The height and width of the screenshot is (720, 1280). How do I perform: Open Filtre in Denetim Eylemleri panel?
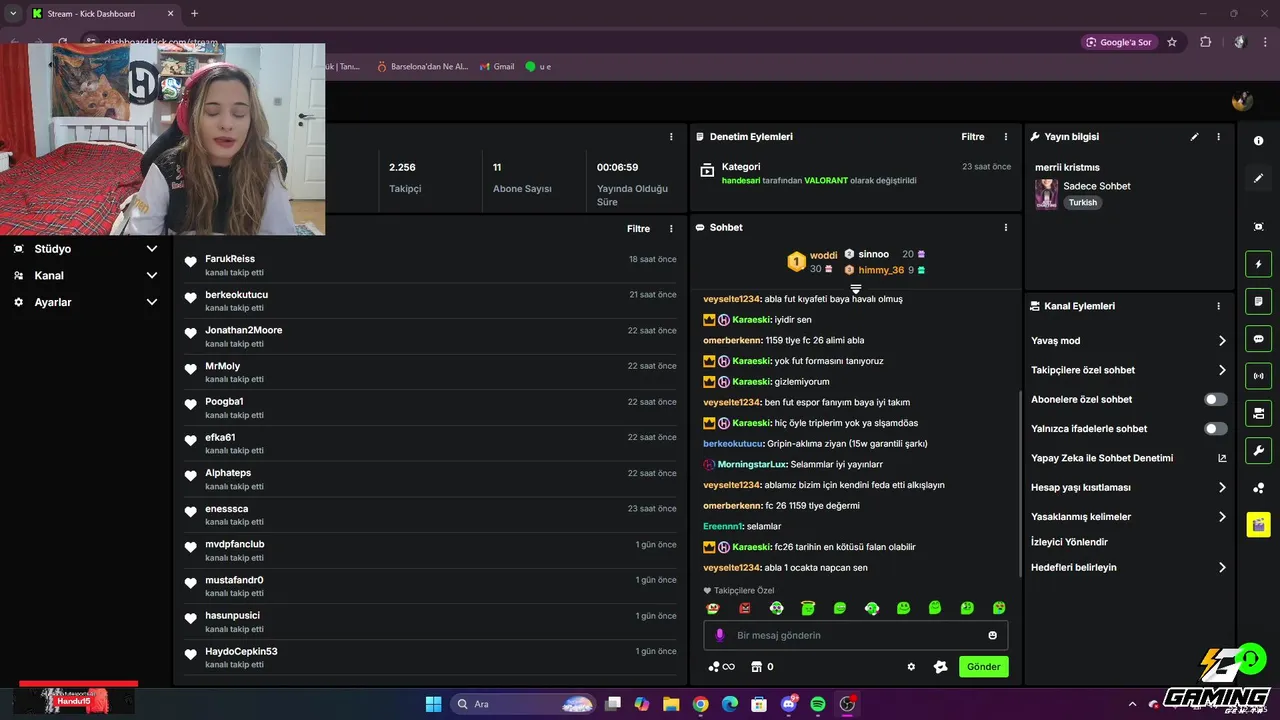pyautogui.click(x=973, y=137)
